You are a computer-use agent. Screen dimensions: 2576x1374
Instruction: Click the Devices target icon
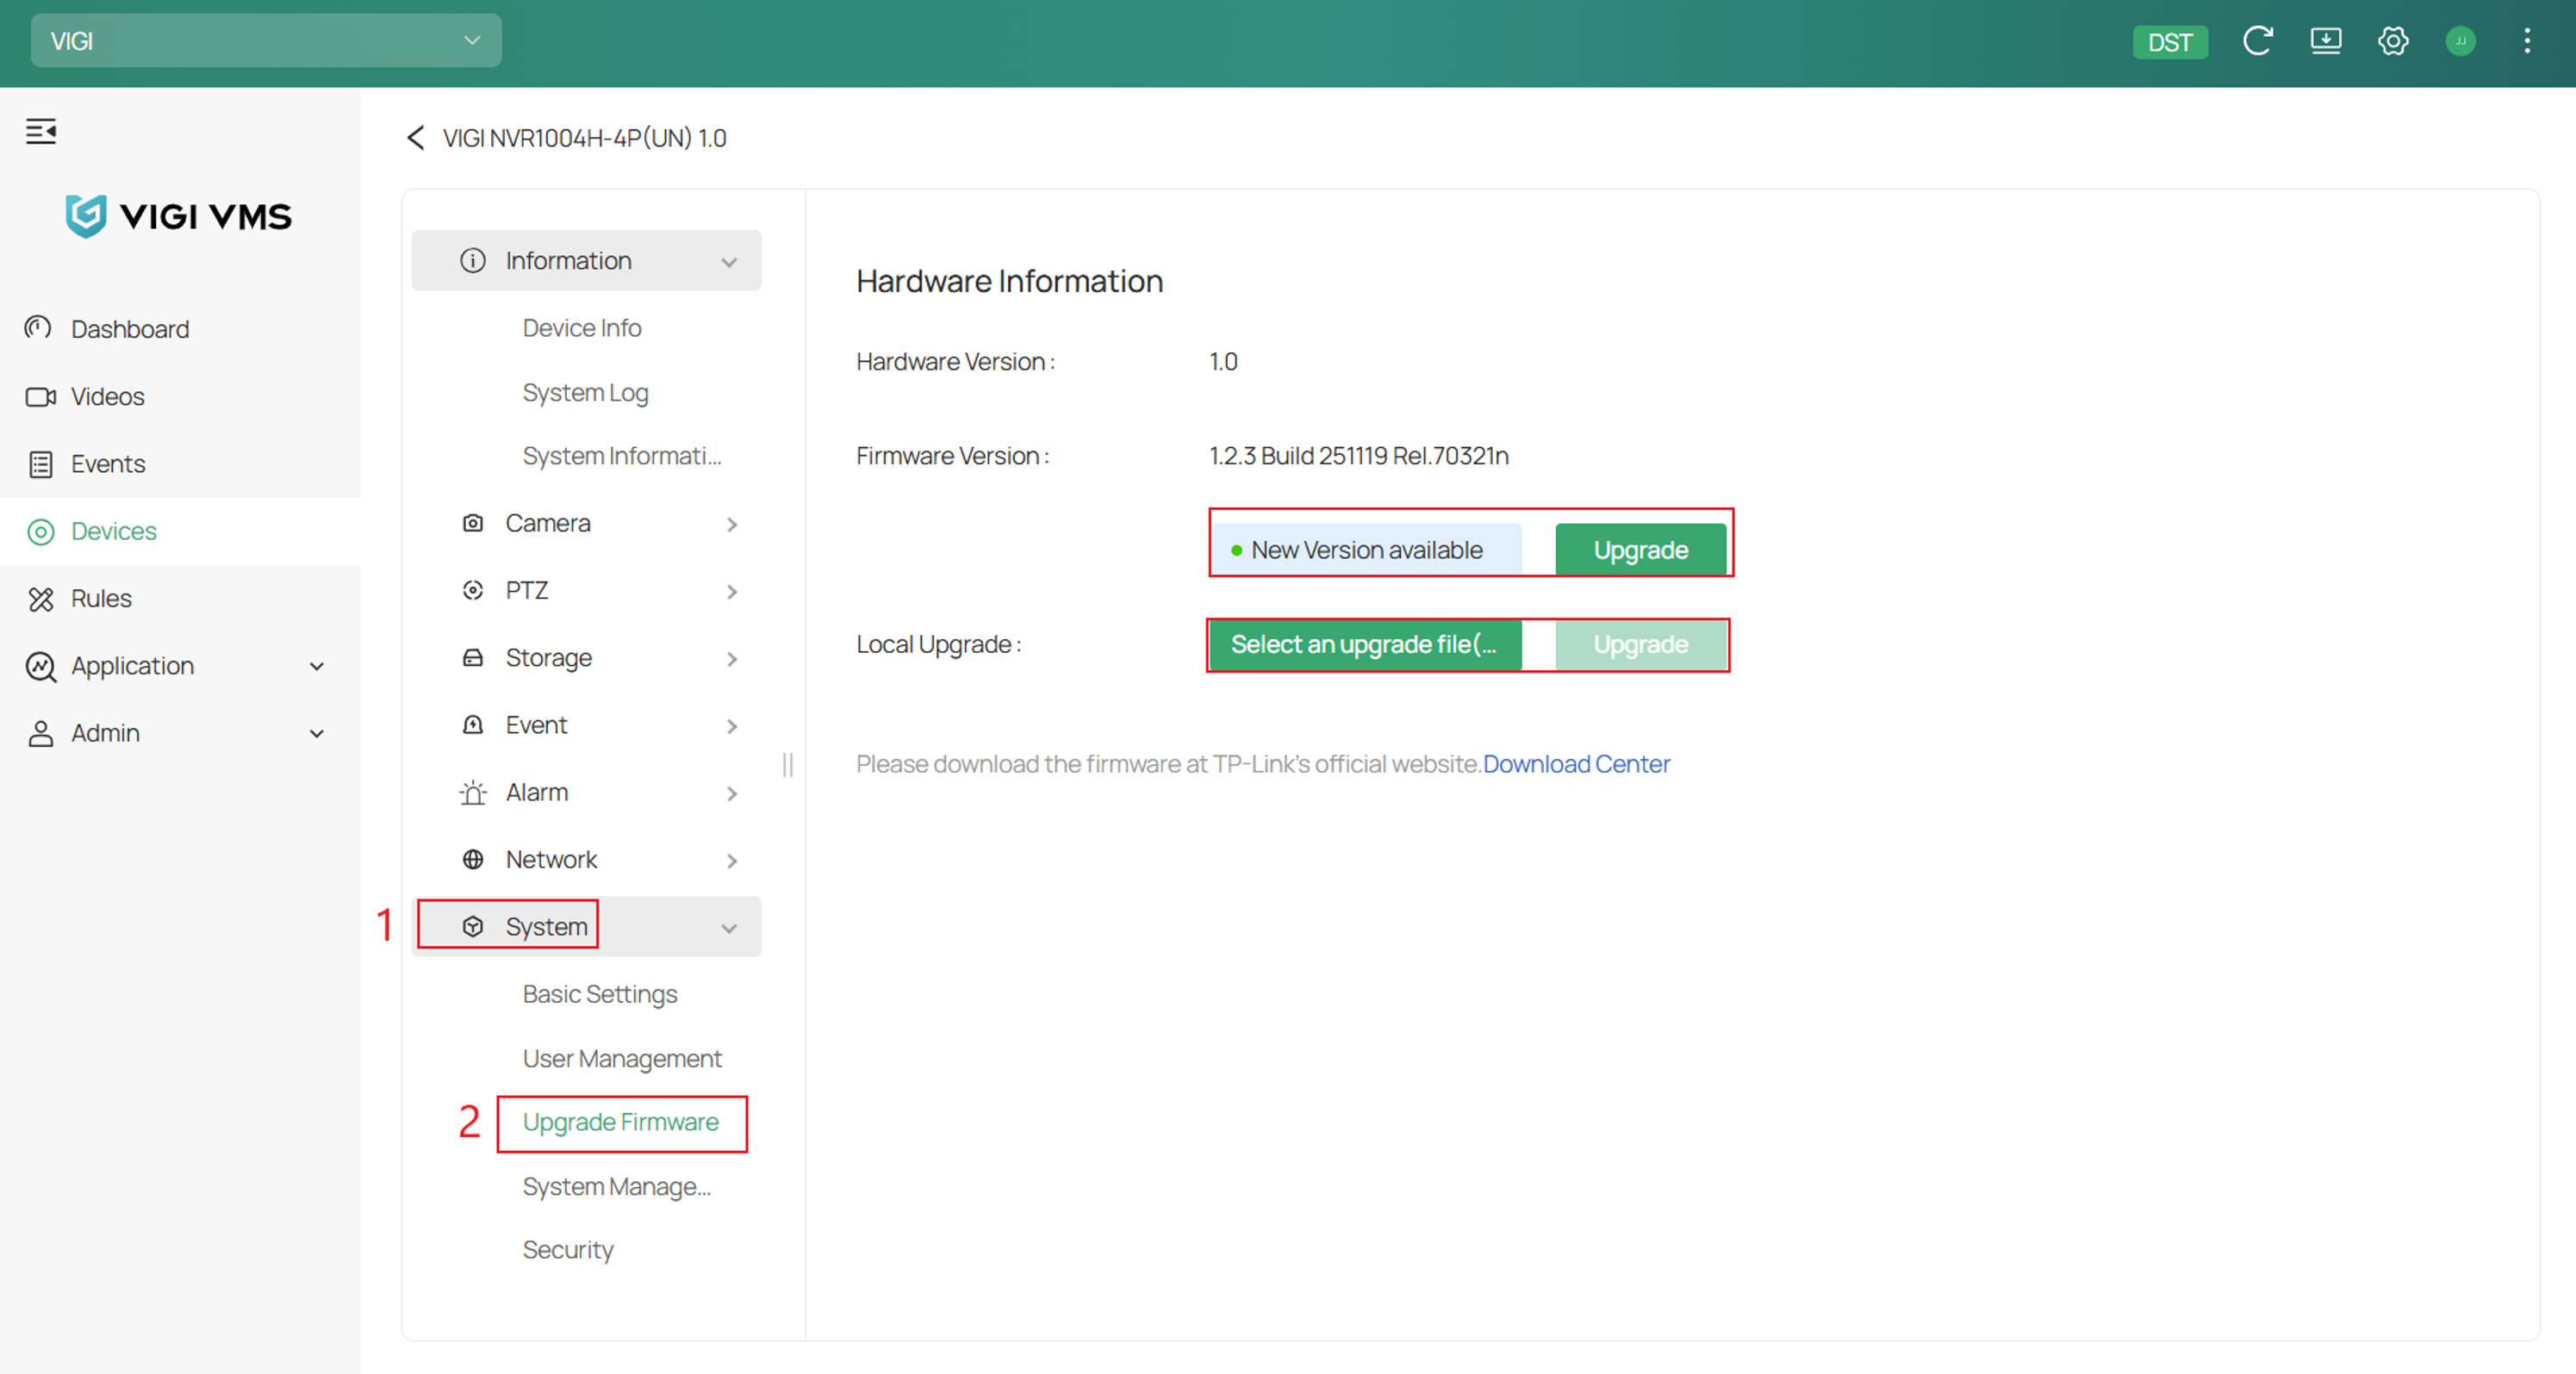click(41, 531)
